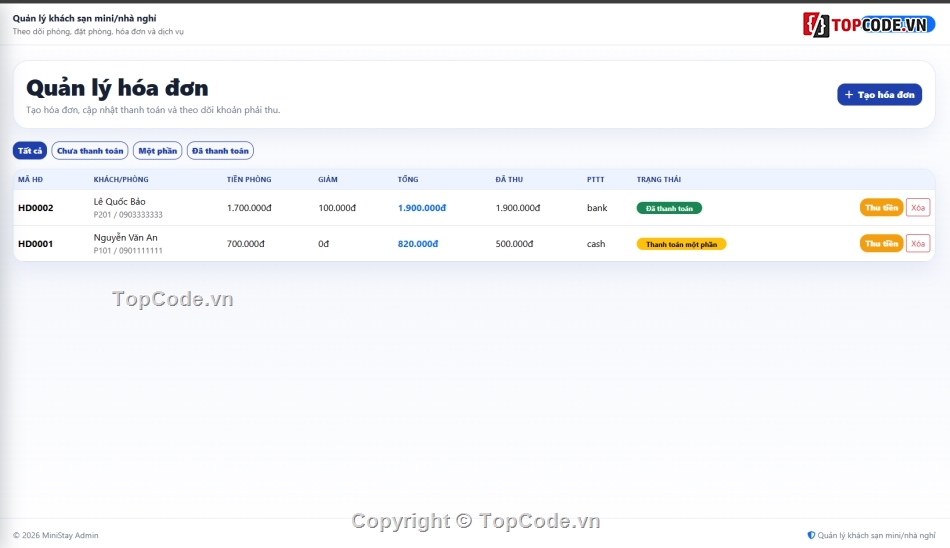Click the TRẠNG THÁI column header
950x548 pixels.
pyautogui.click(x=659, y=179)
